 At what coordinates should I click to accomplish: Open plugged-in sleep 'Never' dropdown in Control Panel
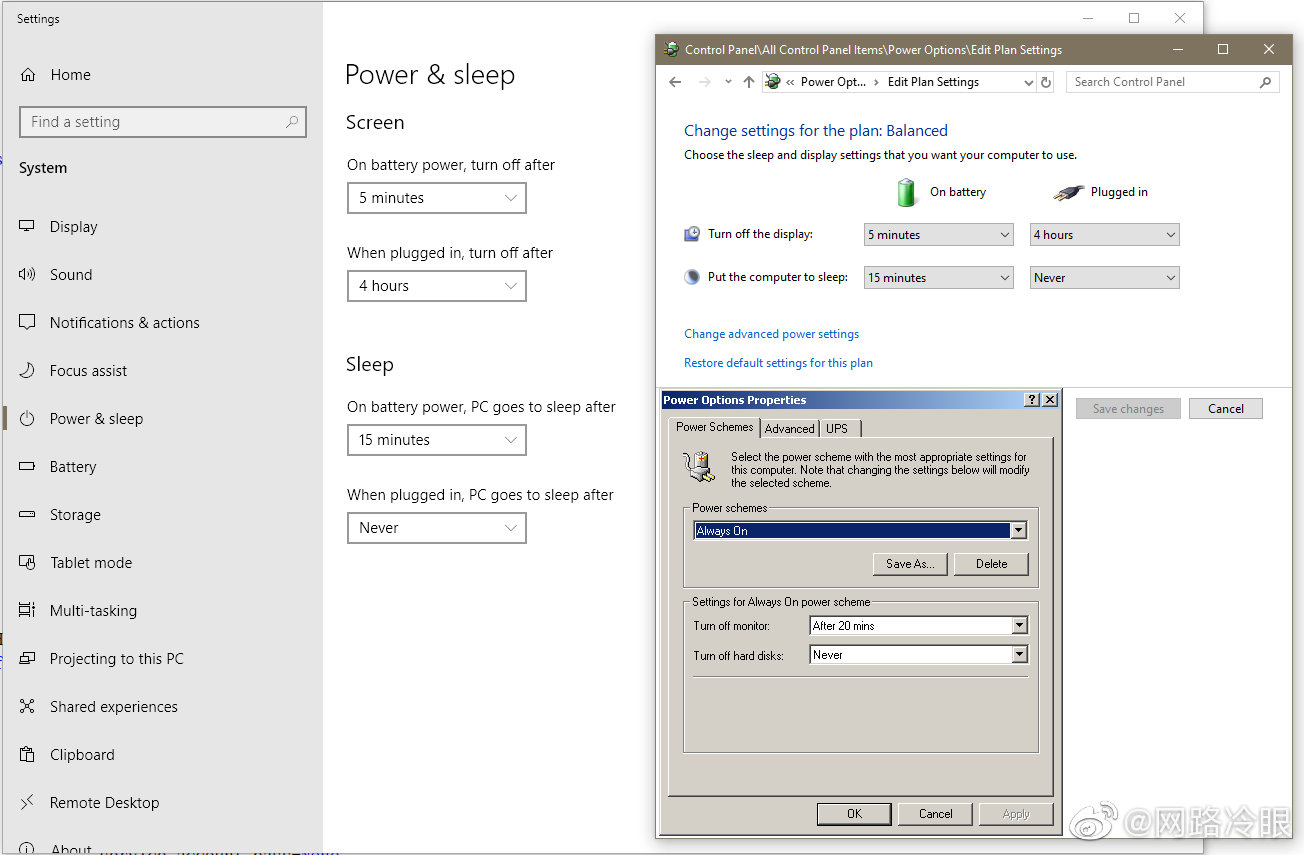pos(1104,278)
